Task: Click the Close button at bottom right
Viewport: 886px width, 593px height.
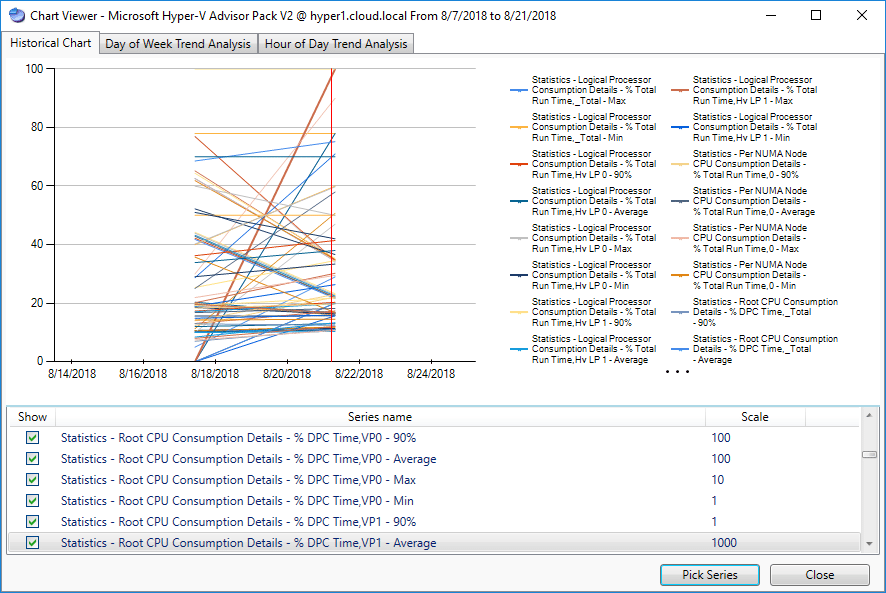Action: coord(820,575)
